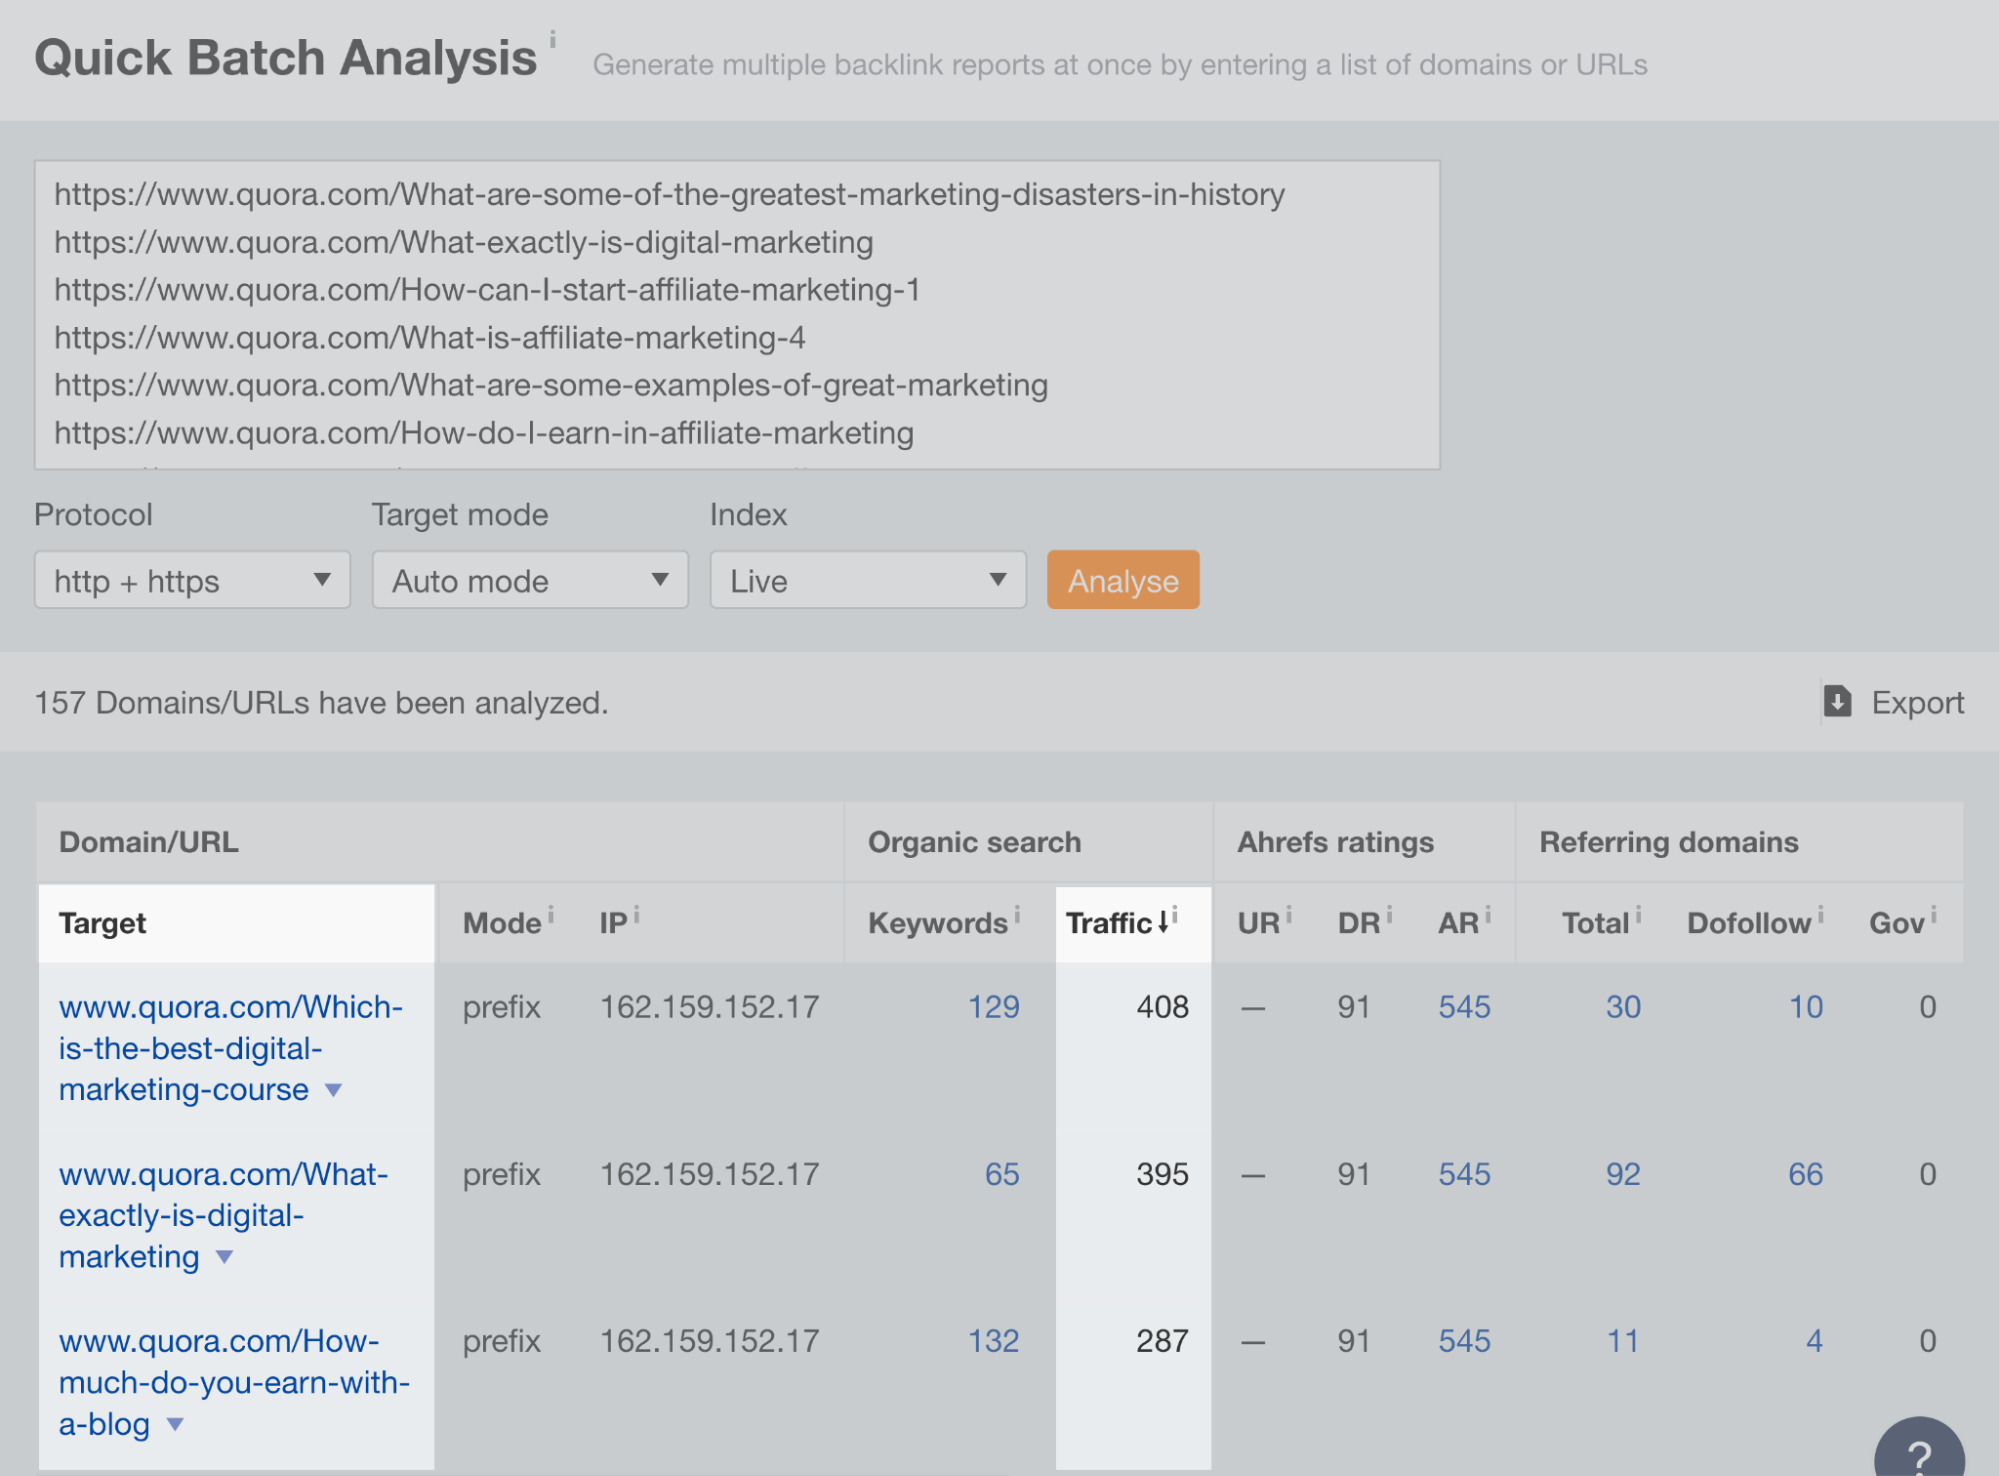
Task: Click the 129 keywords link
Action: tap(993, 1007)
